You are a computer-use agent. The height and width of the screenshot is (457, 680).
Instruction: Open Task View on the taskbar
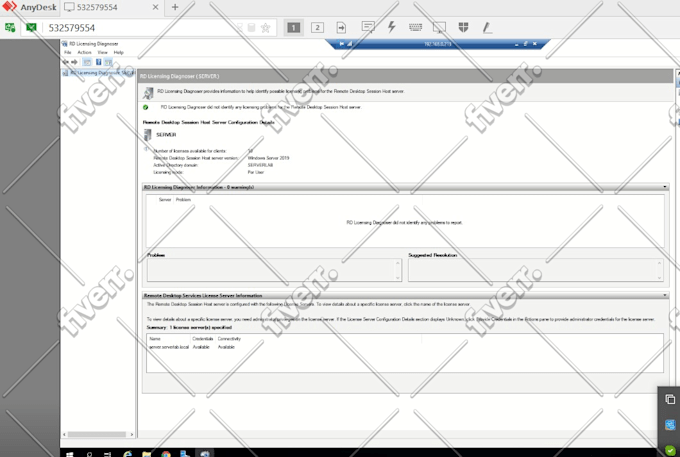point(108,454)
